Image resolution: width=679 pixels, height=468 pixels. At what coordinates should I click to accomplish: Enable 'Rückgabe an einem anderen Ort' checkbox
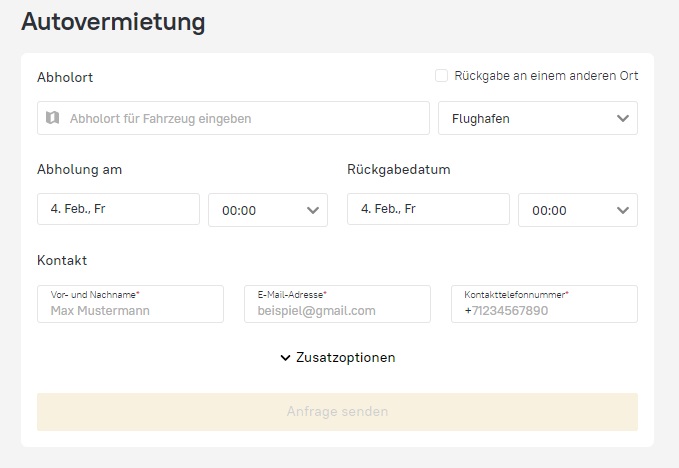pos(441,76)
